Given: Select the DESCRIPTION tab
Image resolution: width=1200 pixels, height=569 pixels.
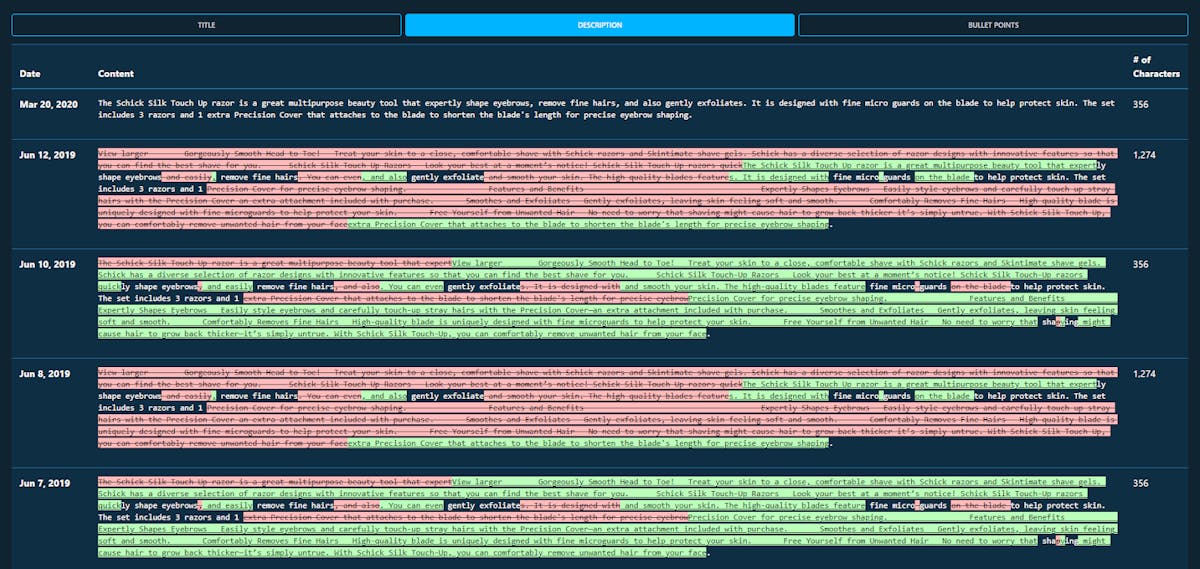Looking at the screenshot, I should pyautogui.click(x=600, y=25).
